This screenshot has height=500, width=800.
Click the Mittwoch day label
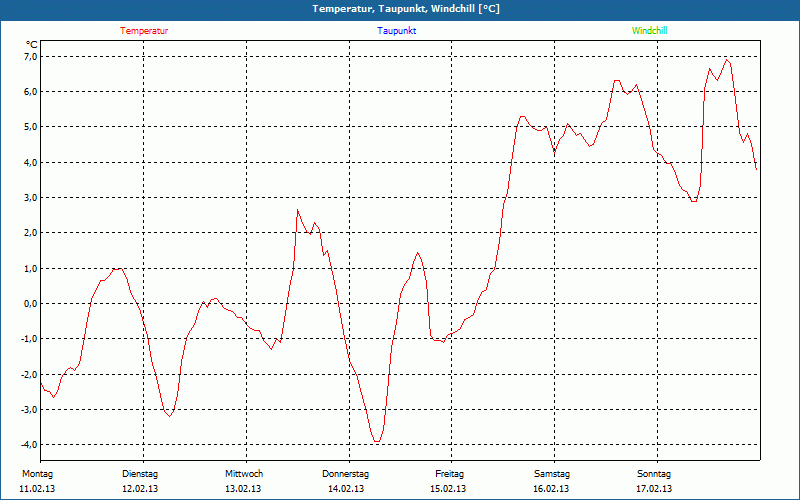click(244, 474)
